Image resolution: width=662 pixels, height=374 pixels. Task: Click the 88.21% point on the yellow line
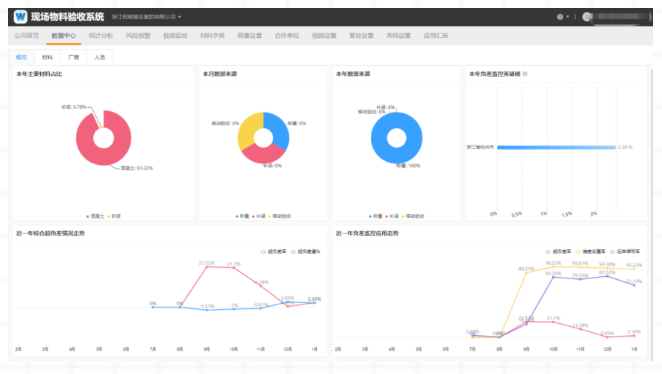[526, 273]
